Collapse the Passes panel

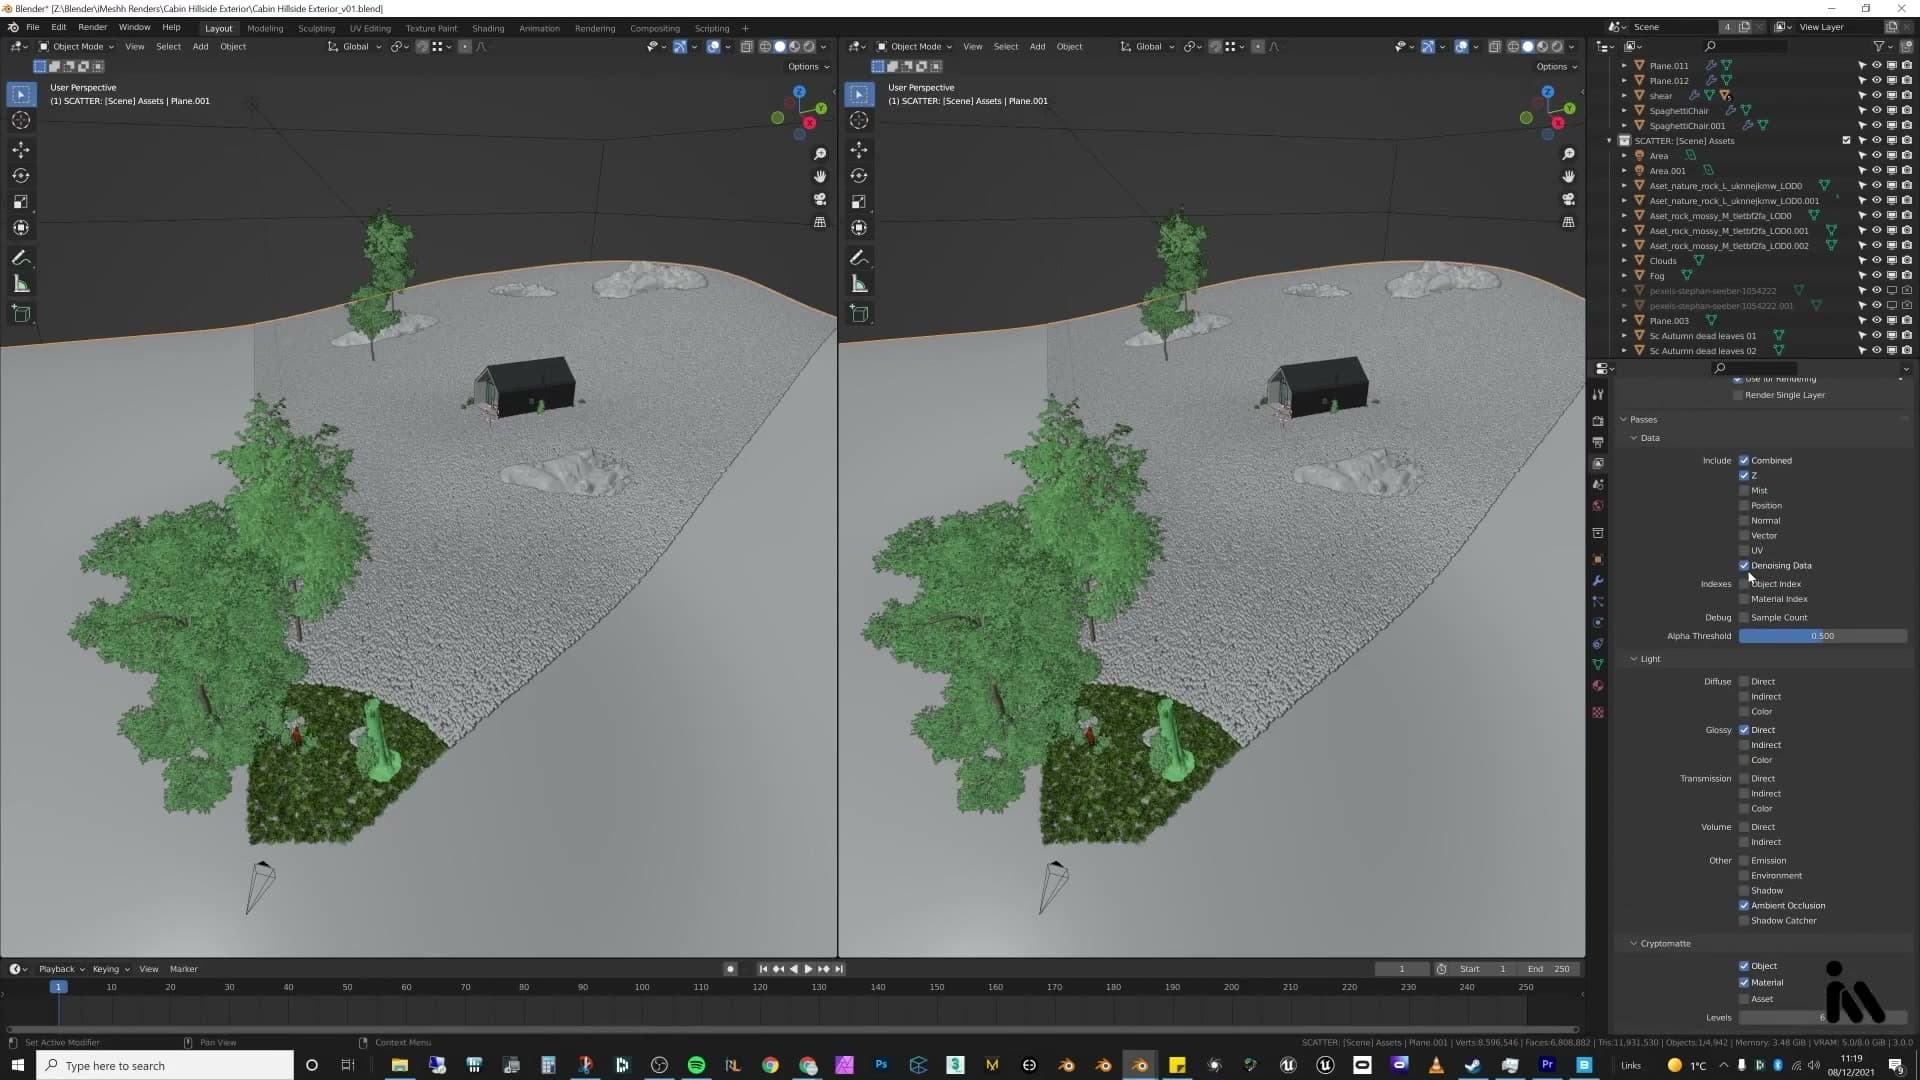[x=1623, y=420]
